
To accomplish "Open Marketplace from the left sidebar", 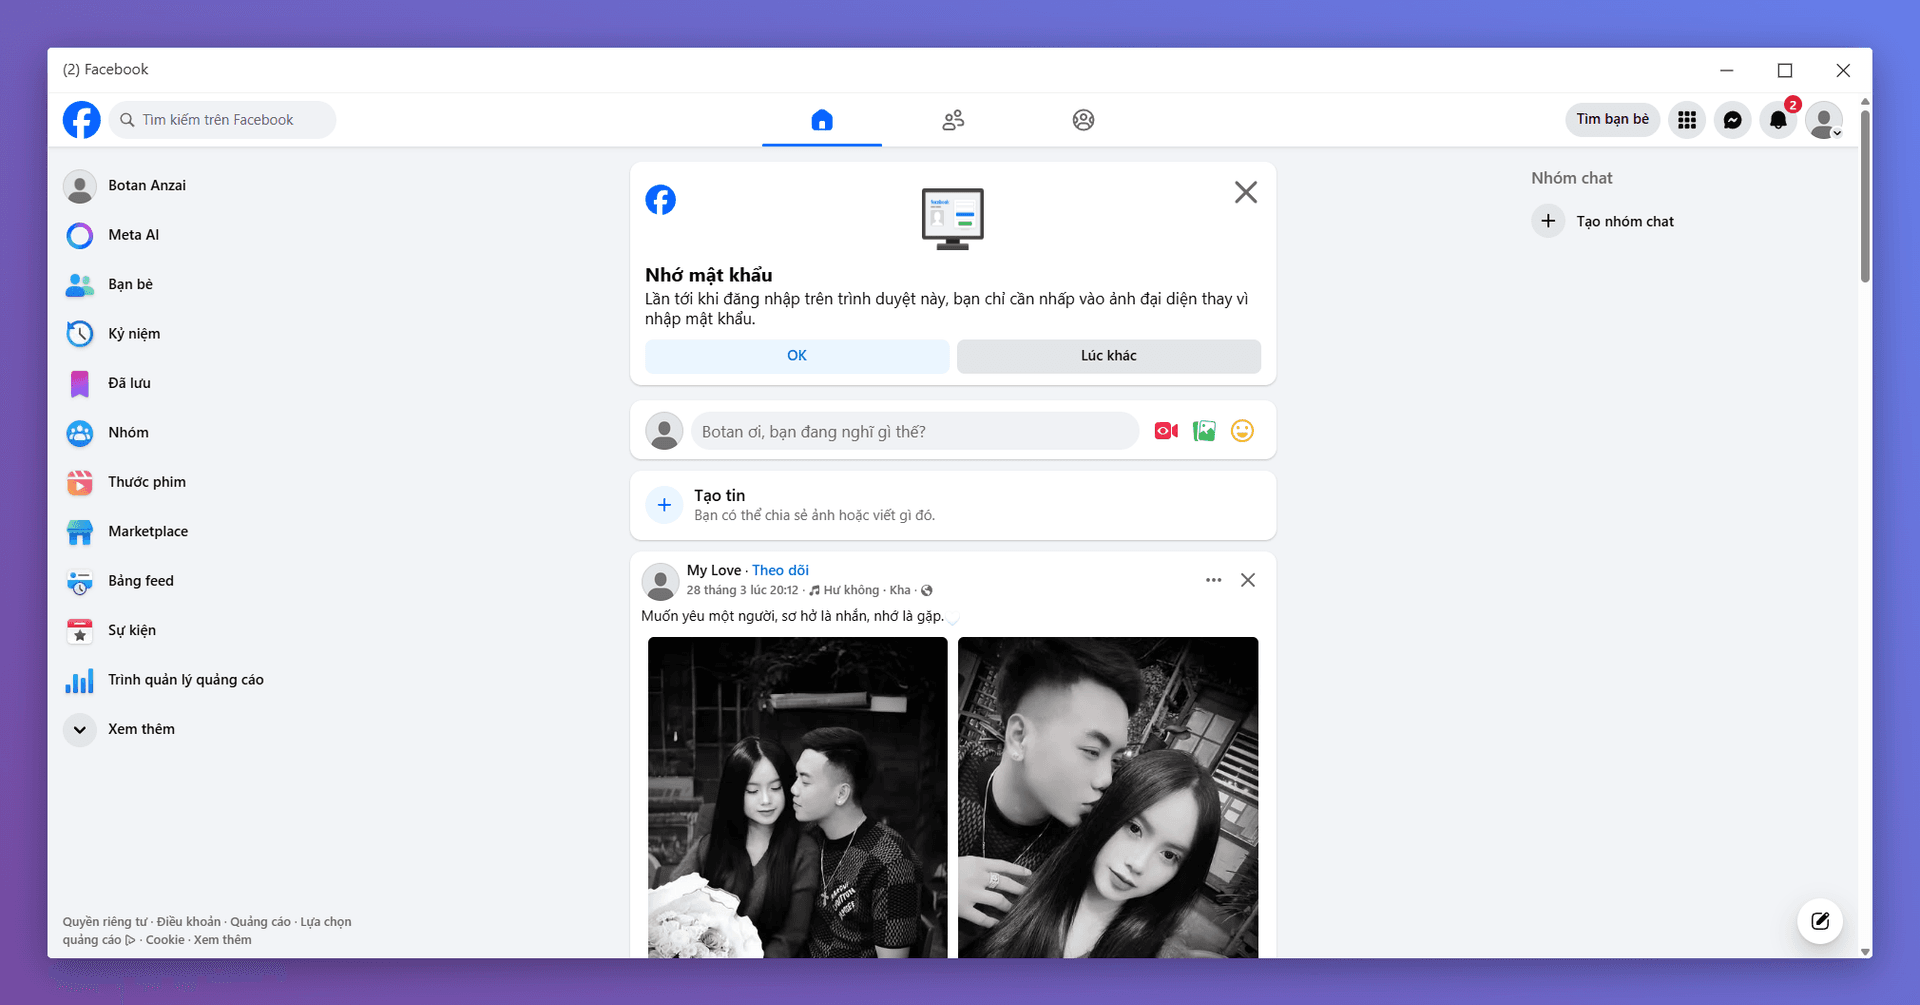I will coord(148,531).
